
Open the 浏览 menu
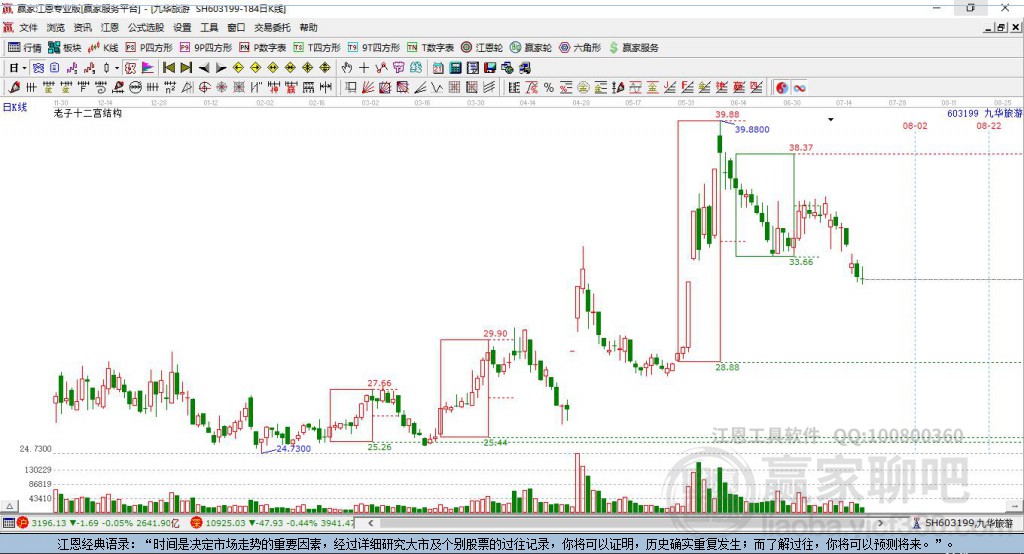click(x=56, y=27)
